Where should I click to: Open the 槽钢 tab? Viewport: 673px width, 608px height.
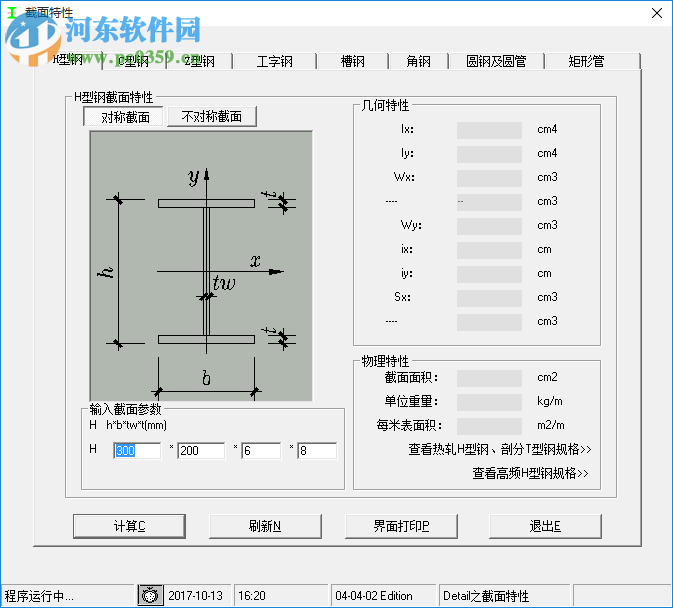tap(352, 61)
